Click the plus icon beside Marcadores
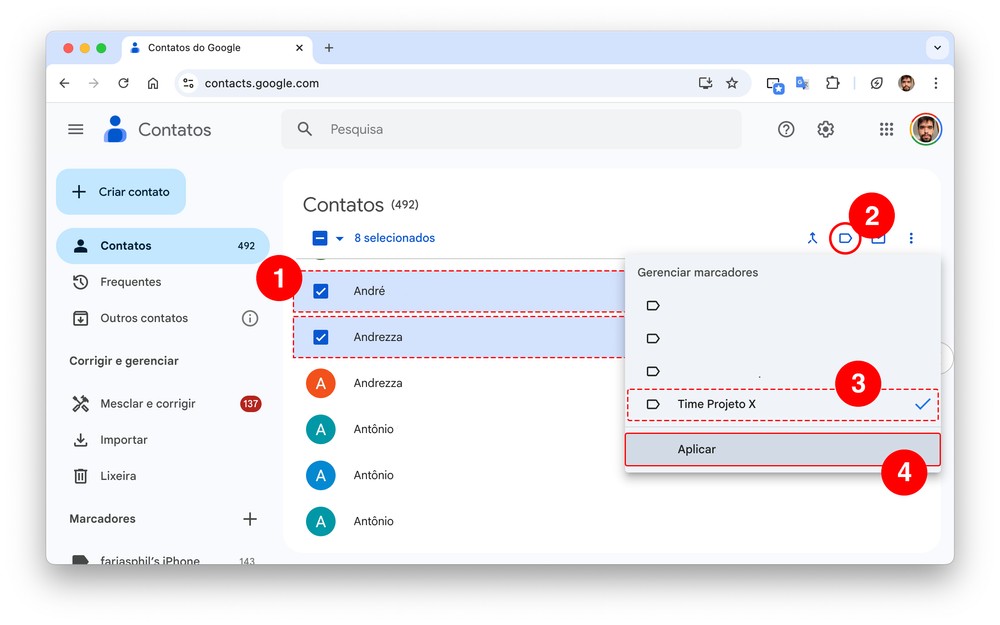 click(250, 519)
